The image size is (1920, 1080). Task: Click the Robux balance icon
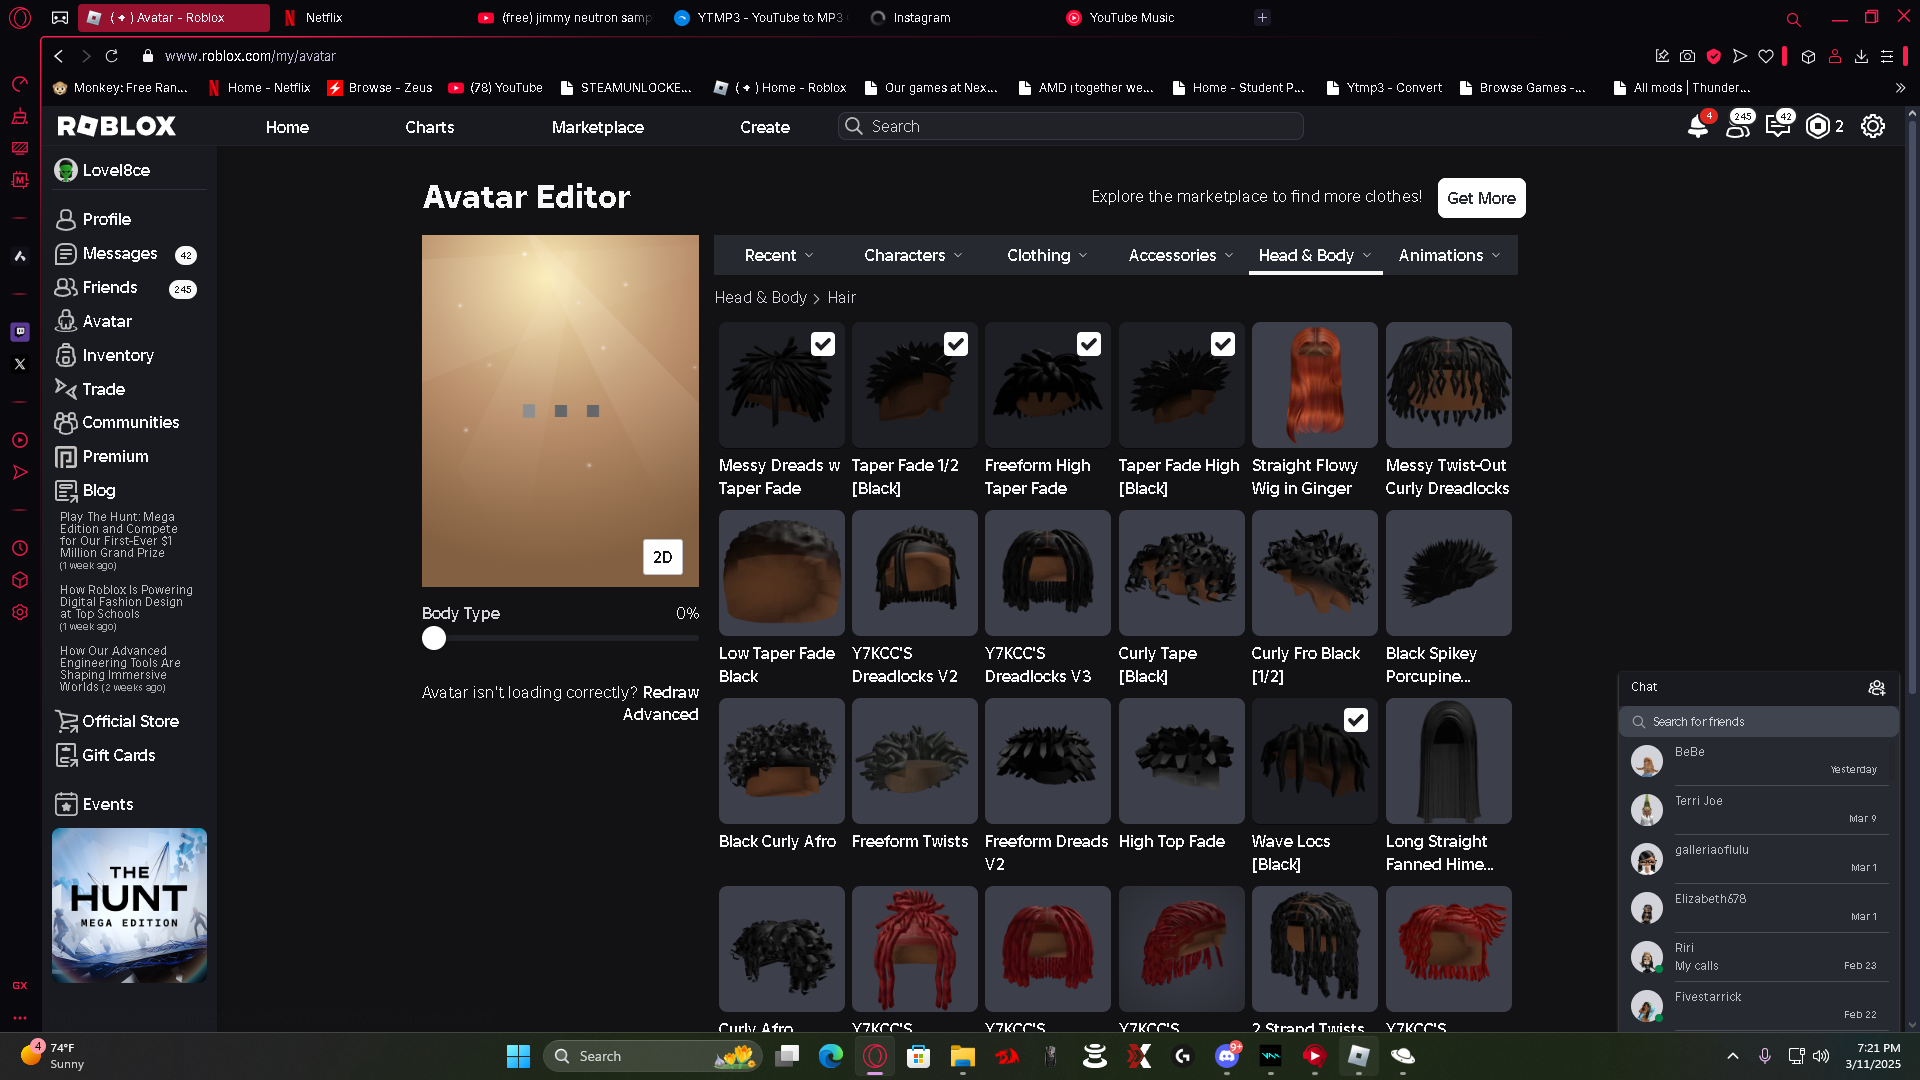(1818, 127)
